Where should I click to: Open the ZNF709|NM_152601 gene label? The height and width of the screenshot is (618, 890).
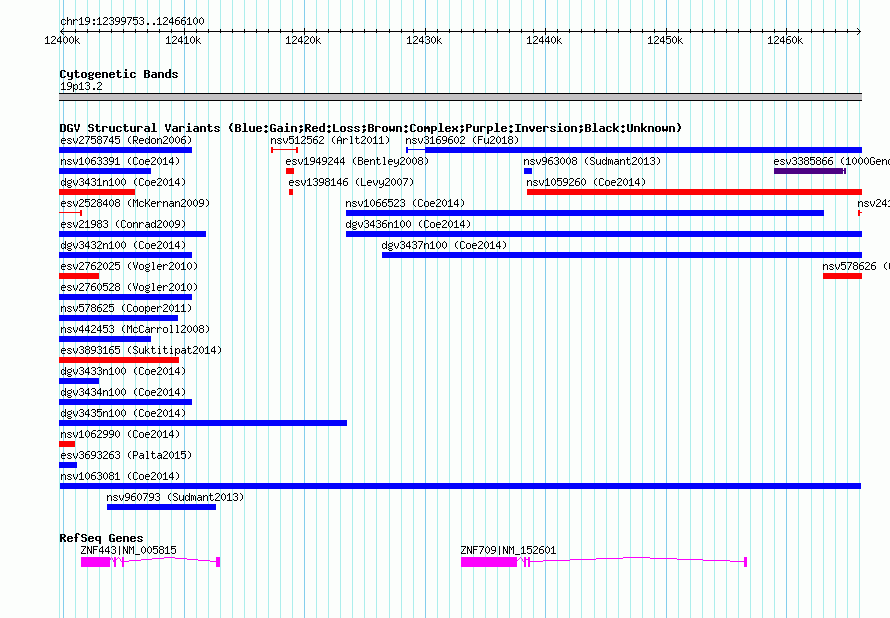(x=509, y=550)
